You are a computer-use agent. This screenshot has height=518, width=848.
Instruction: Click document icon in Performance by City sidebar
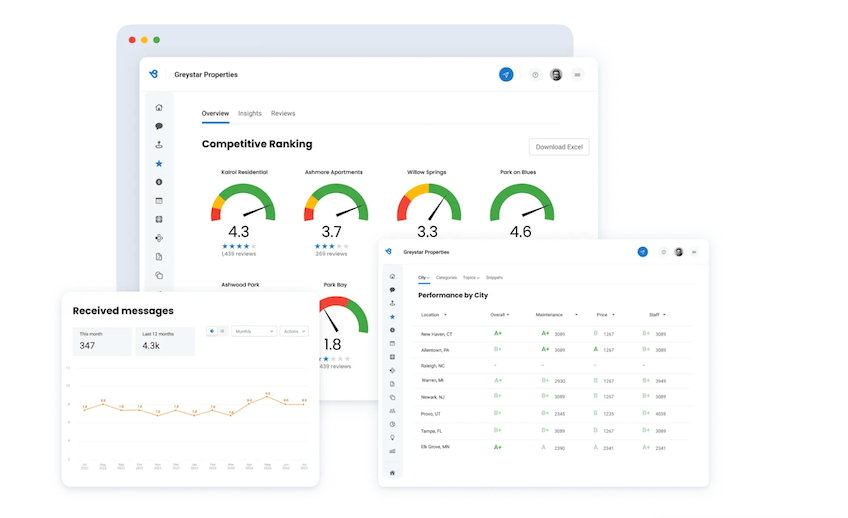click(392, 384)
